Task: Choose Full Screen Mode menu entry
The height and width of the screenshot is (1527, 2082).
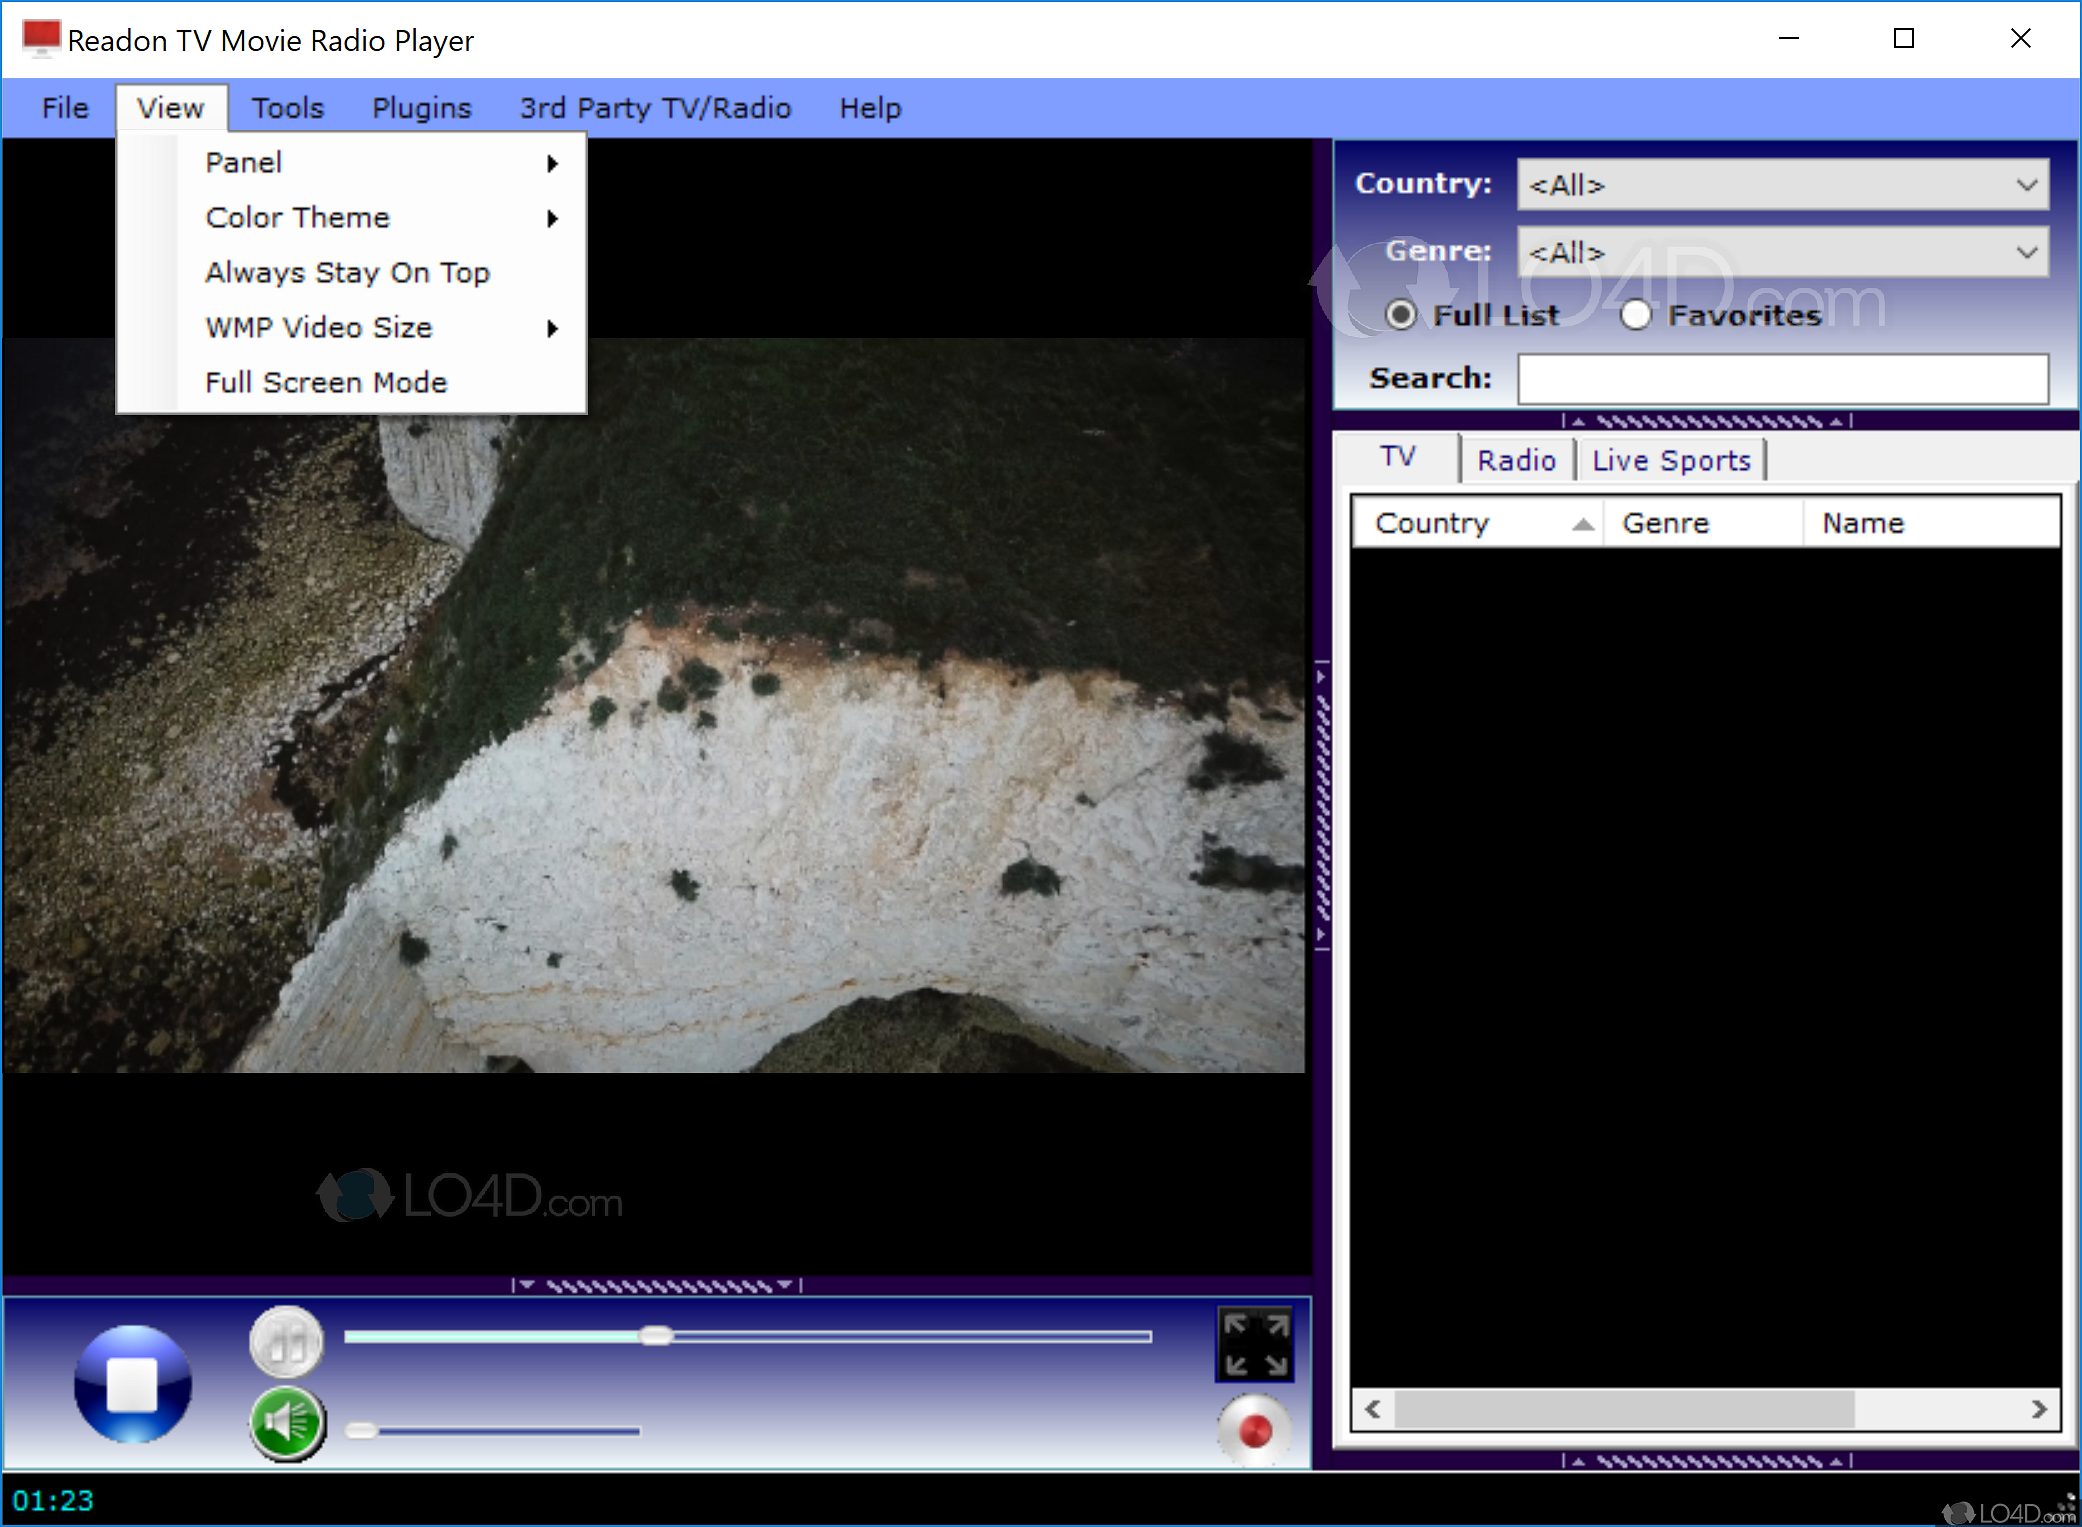Action: (x=326, y=382)
